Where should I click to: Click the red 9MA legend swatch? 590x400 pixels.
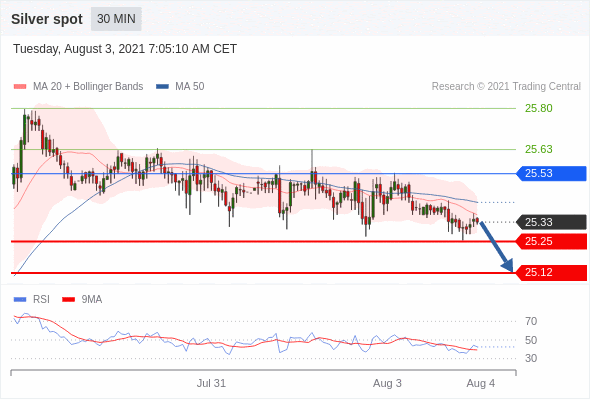click(x=68, y=300)
